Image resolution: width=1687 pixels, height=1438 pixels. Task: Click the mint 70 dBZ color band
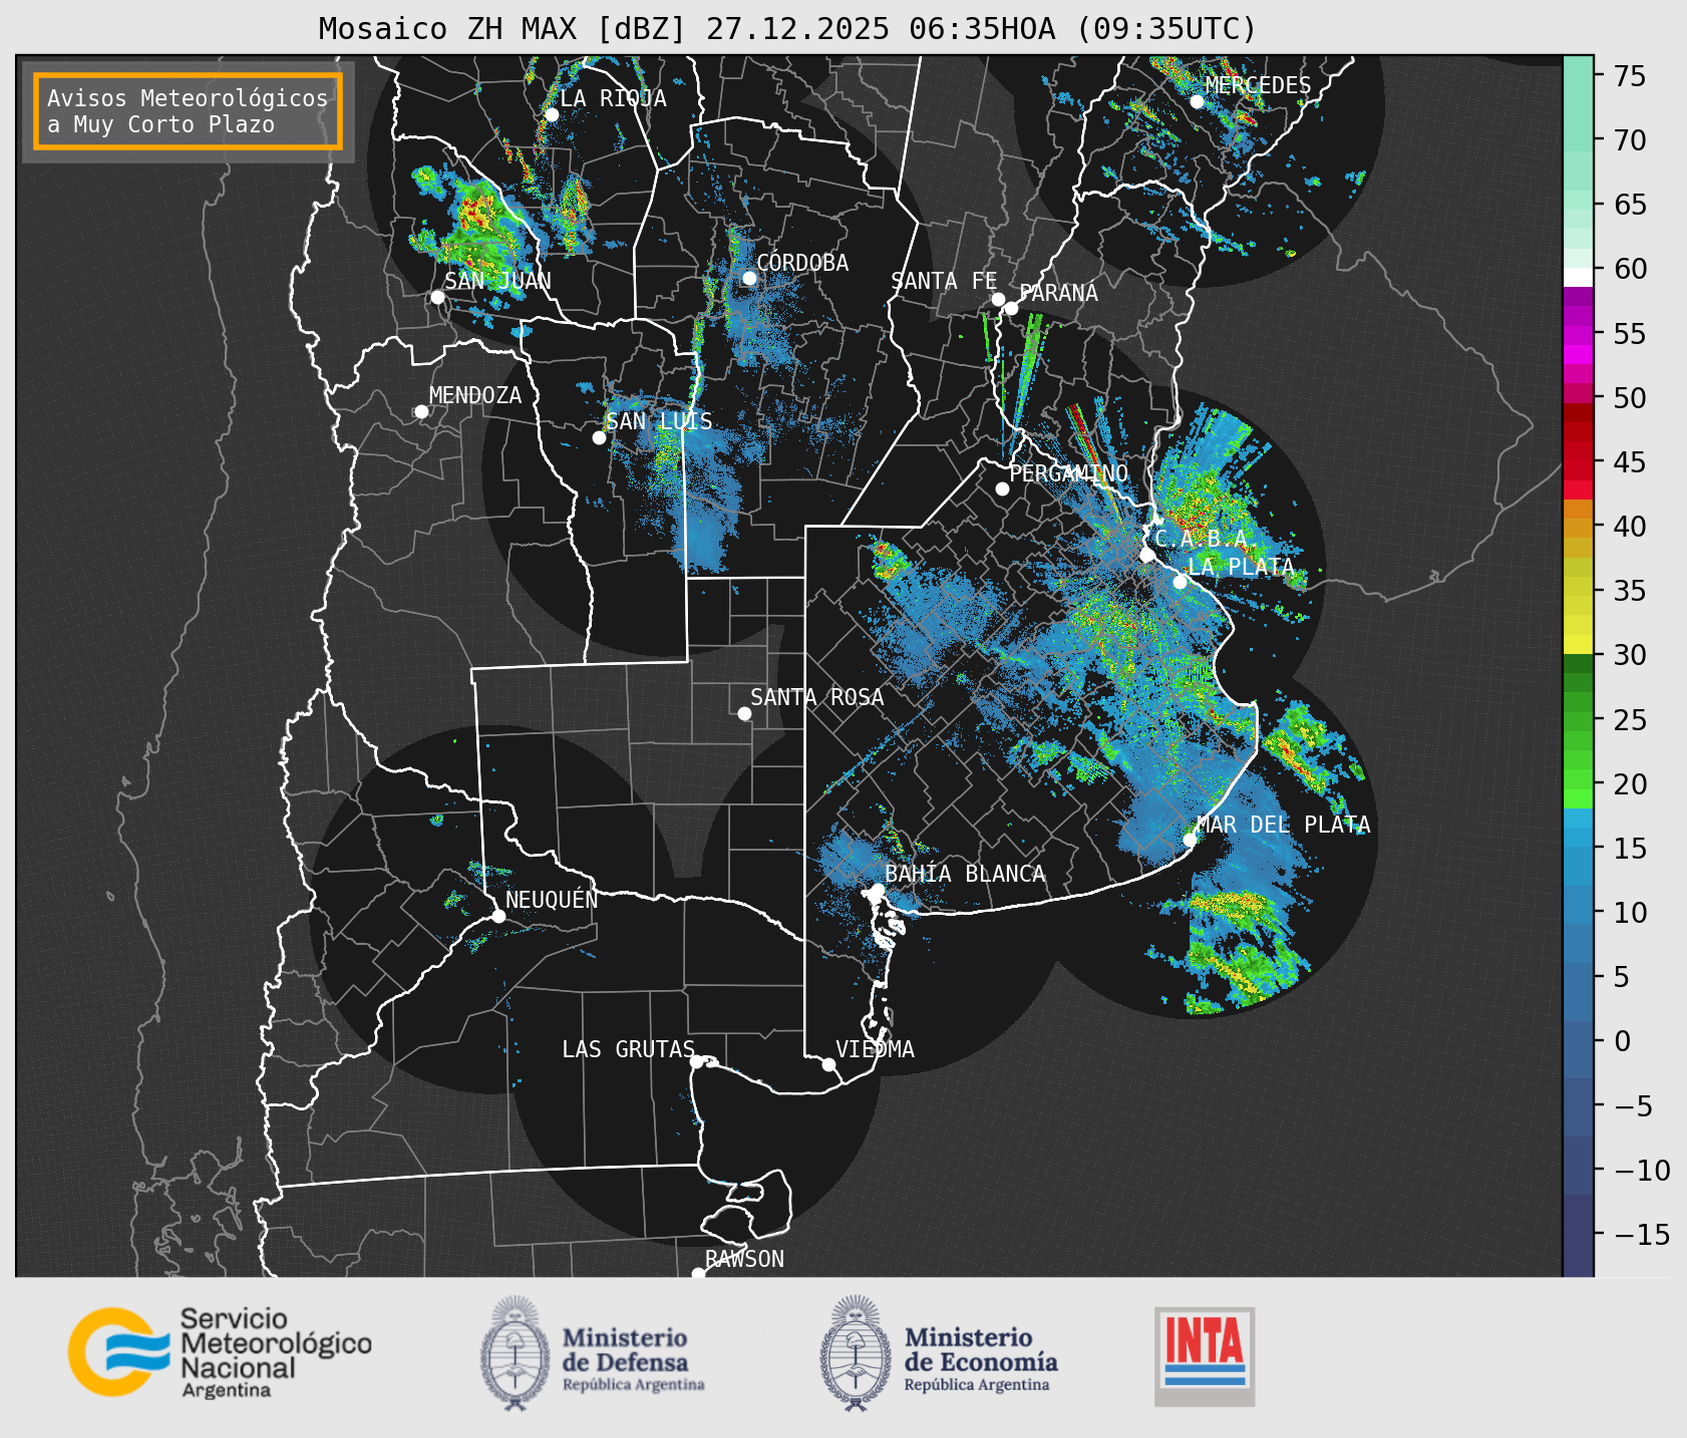pos(1578,140)
